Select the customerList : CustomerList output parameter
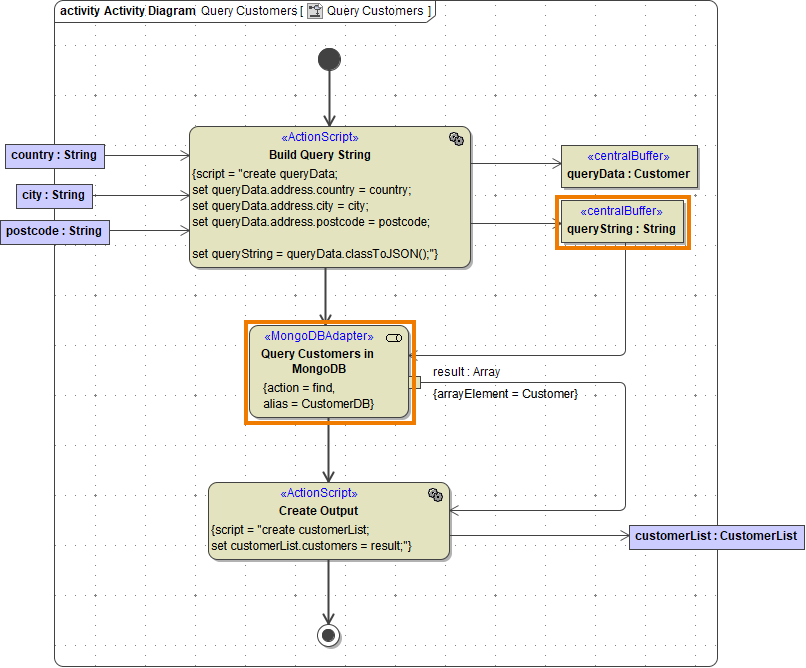The width and height of the screenshot is (806, 668). pos(716,536)
